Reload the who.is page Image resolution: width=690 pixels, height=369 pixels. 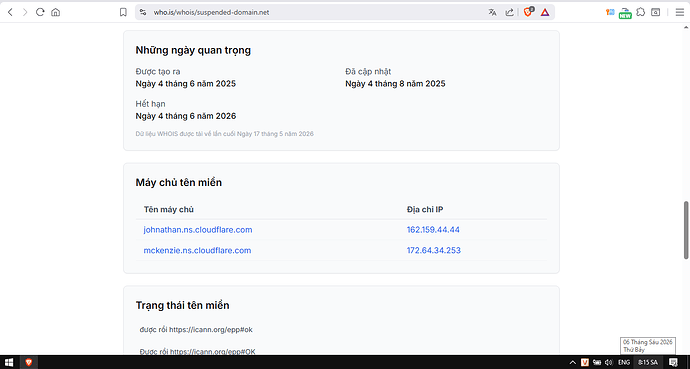(x=40, y=12)
